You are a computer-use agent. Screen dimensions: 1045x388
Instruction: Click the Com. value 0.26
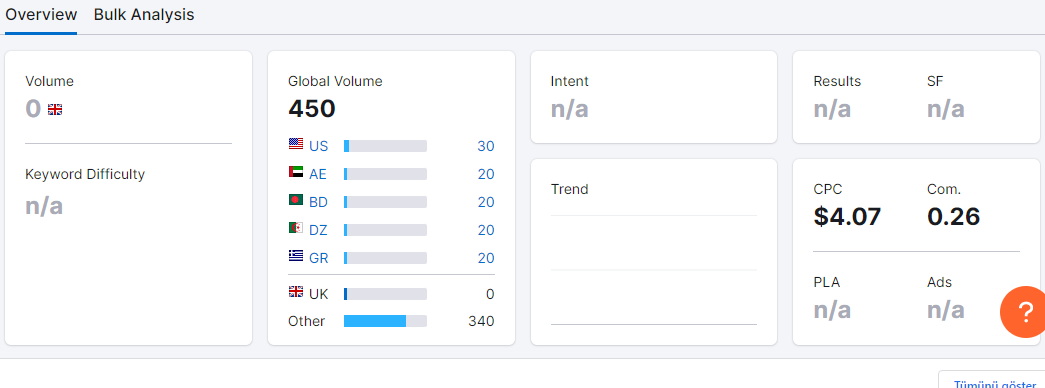pos(953,216)
